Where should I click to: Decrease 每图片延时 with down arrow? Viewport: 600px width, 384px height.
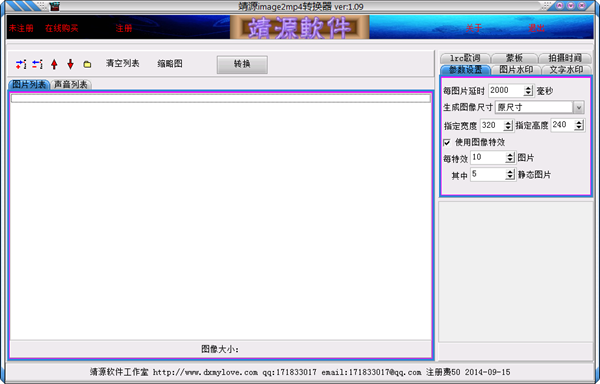pos(528,93)
